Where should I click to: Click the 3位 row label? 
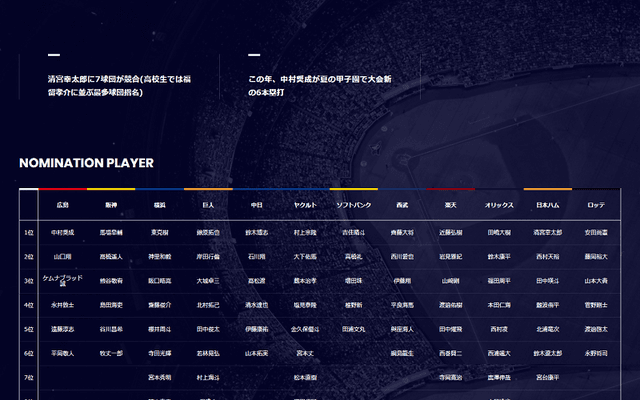[29, 281]
